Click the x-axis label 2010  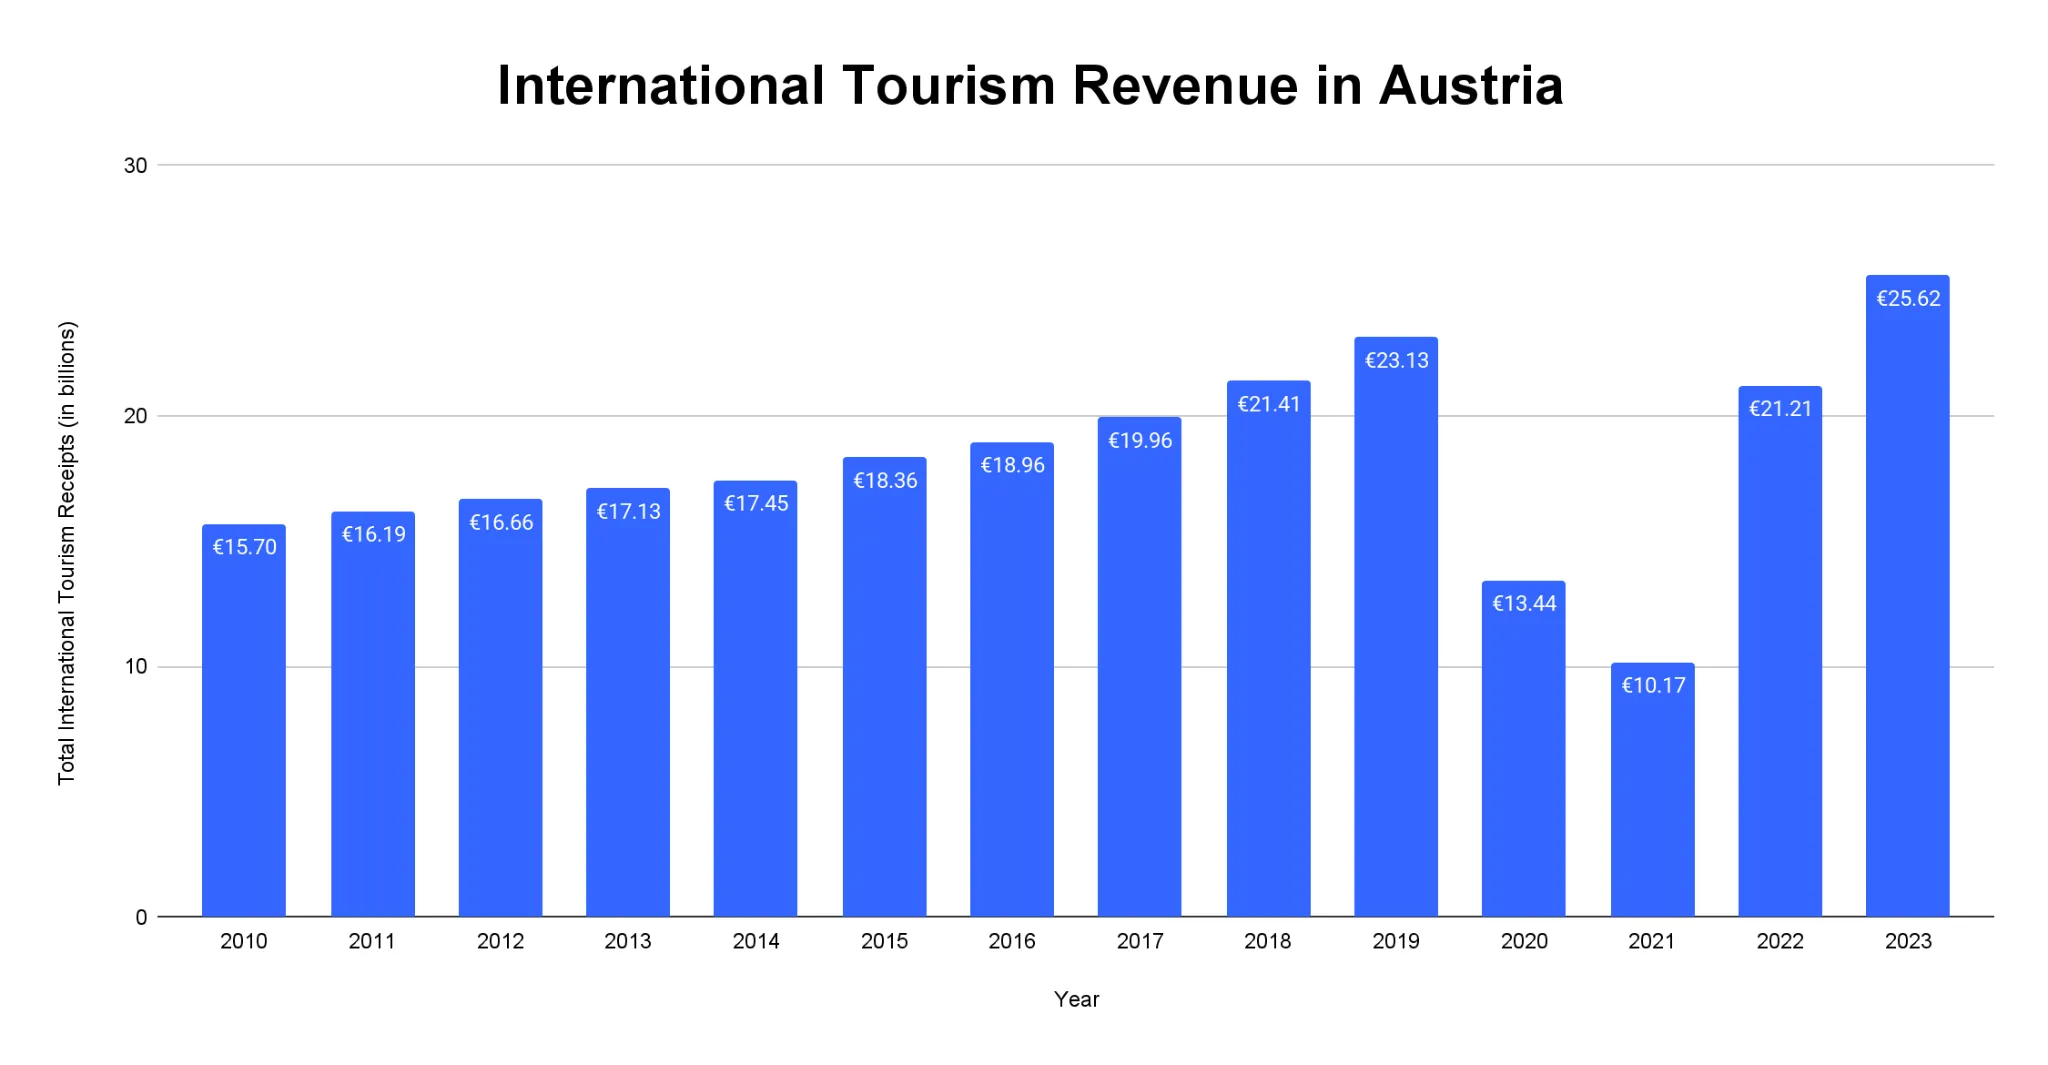pyautogui.click(x=244, y=941)
